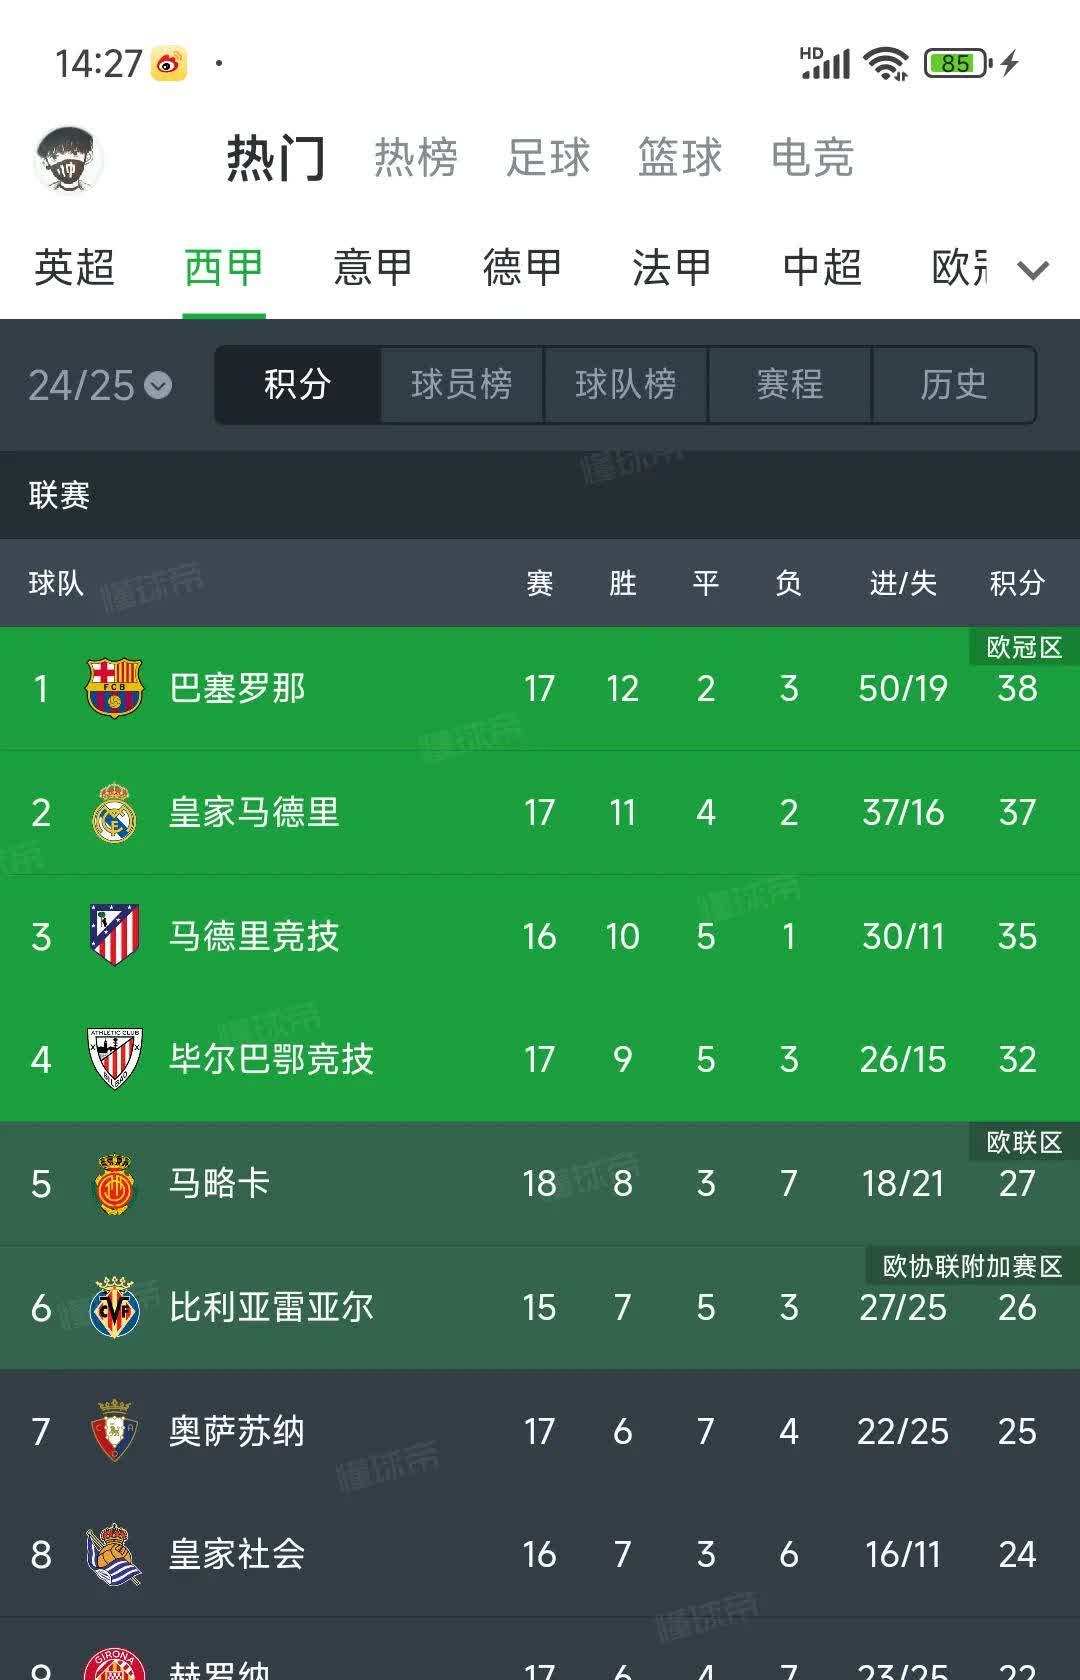Image resolution: width=1080 pixels, height=1680 pixels.
Task: Click the Girona club crest at bottom
Action: [x=114, y=1665]
